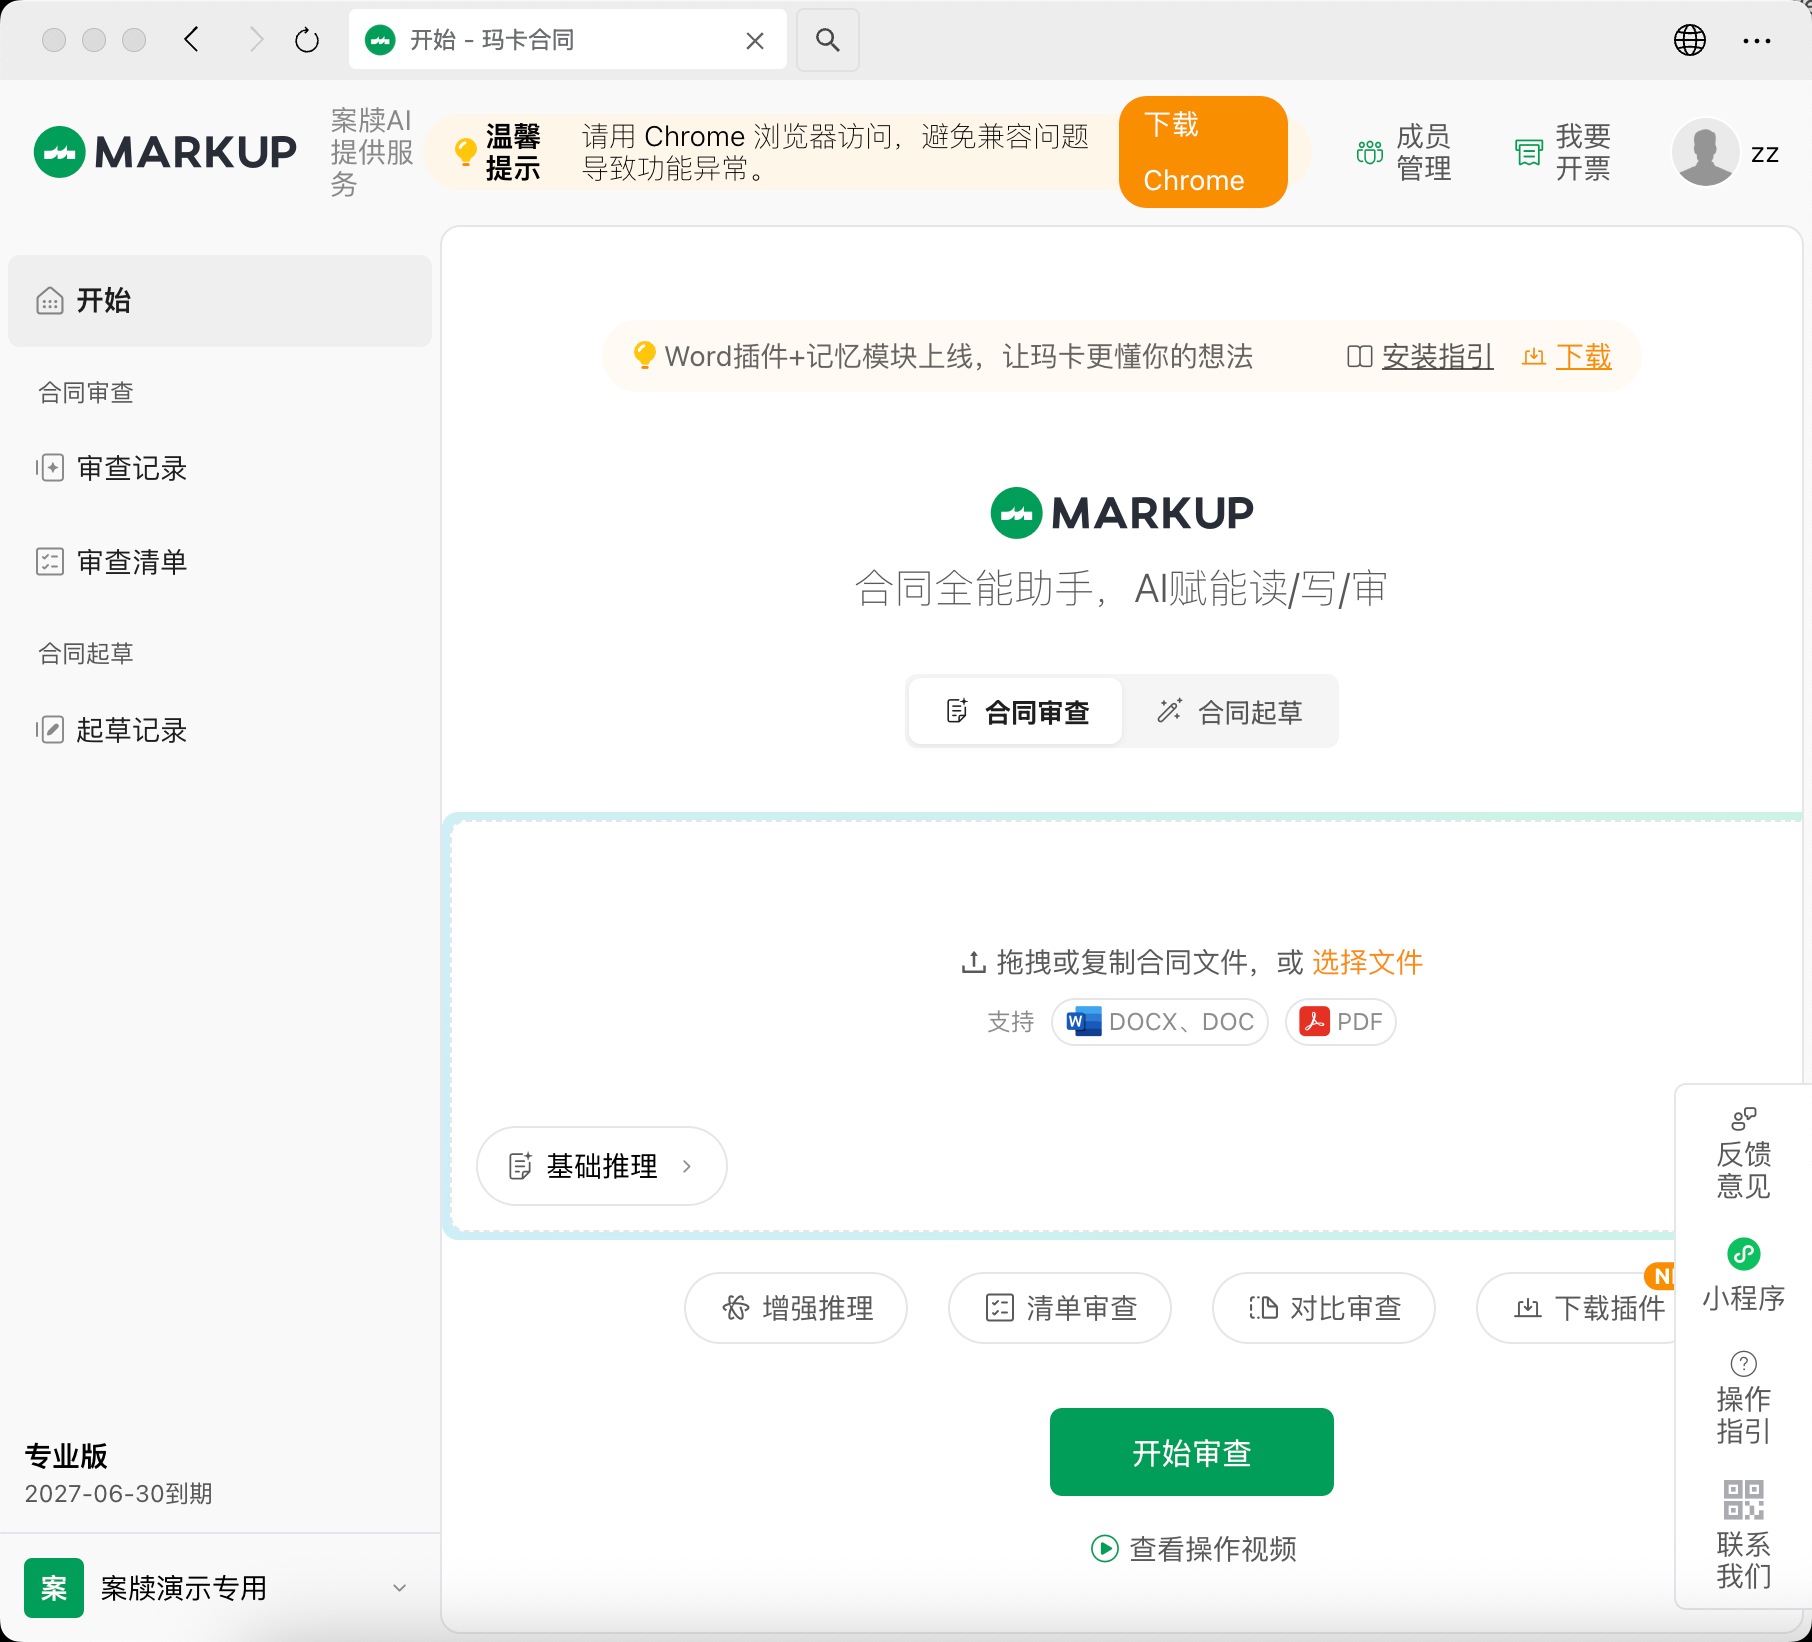Viewport: 1812px width, 1642px height.
Task: Click the download icon beside 下载 link
Action: click(1534, 357)
